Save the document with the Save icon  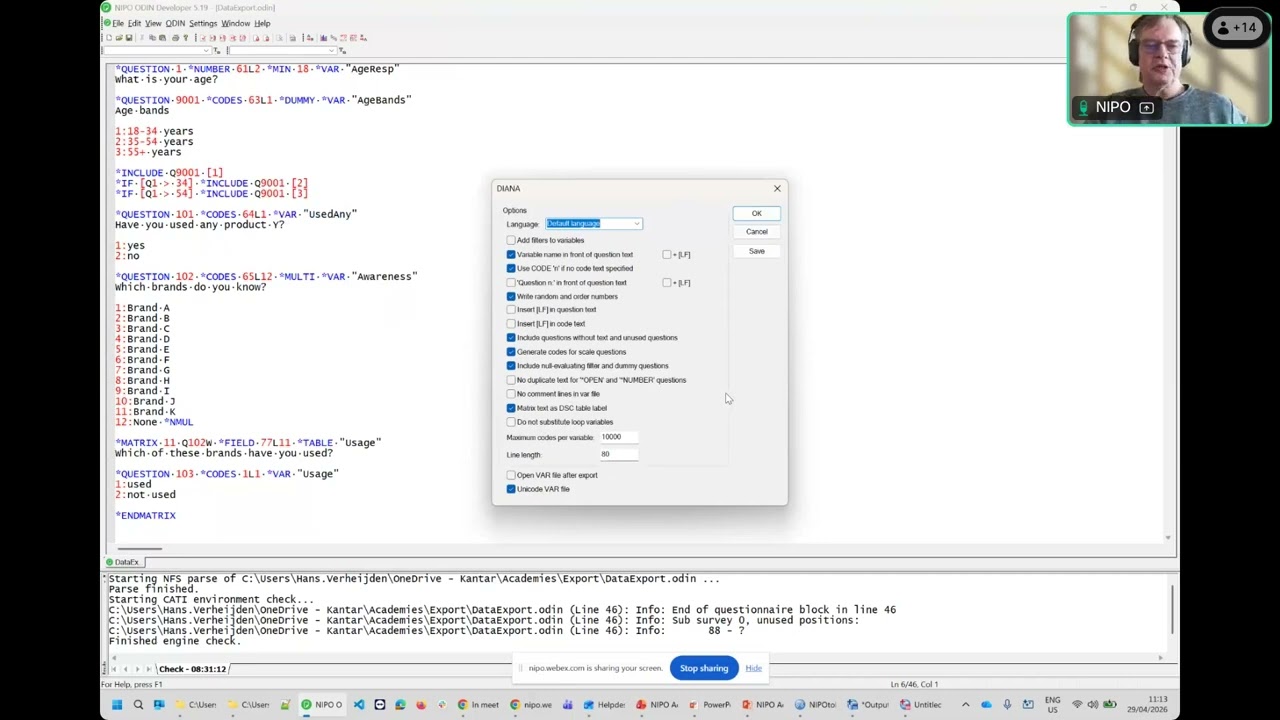(x=129, y=38)
